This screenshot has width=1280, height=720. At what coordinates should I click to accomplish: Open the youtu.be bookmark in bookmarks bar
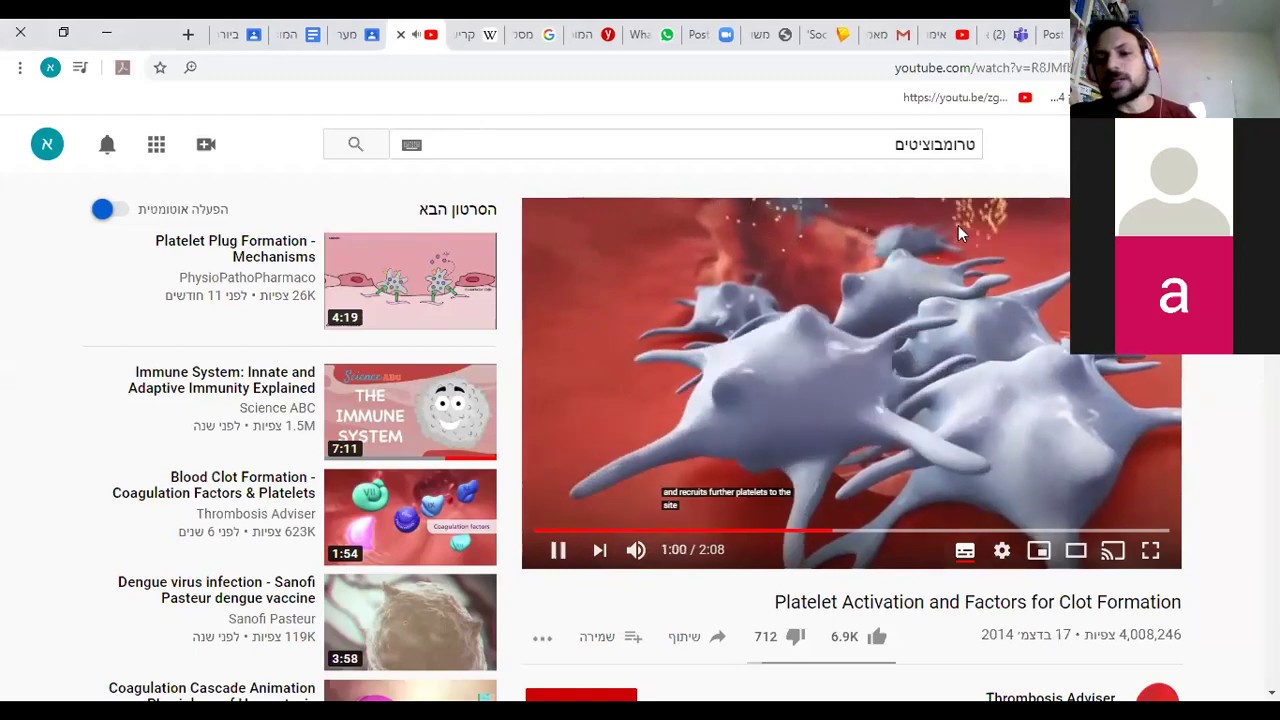tap(967, 97)
